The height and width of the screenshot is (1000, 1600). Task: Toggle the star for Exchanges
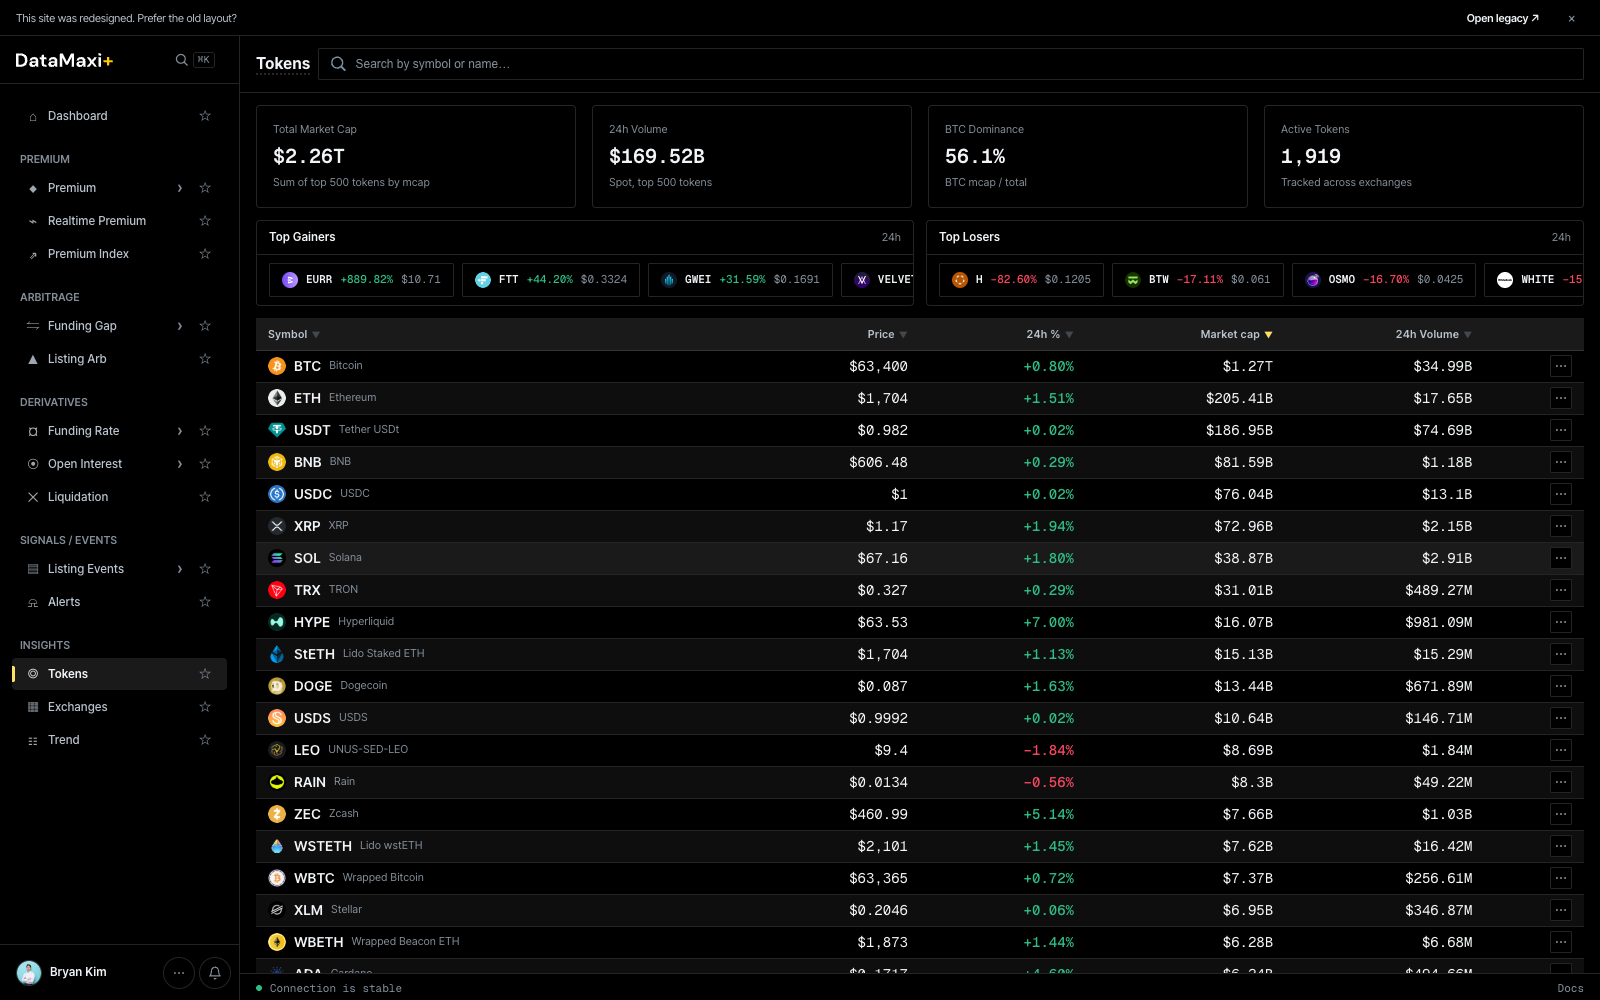point(205,707)
